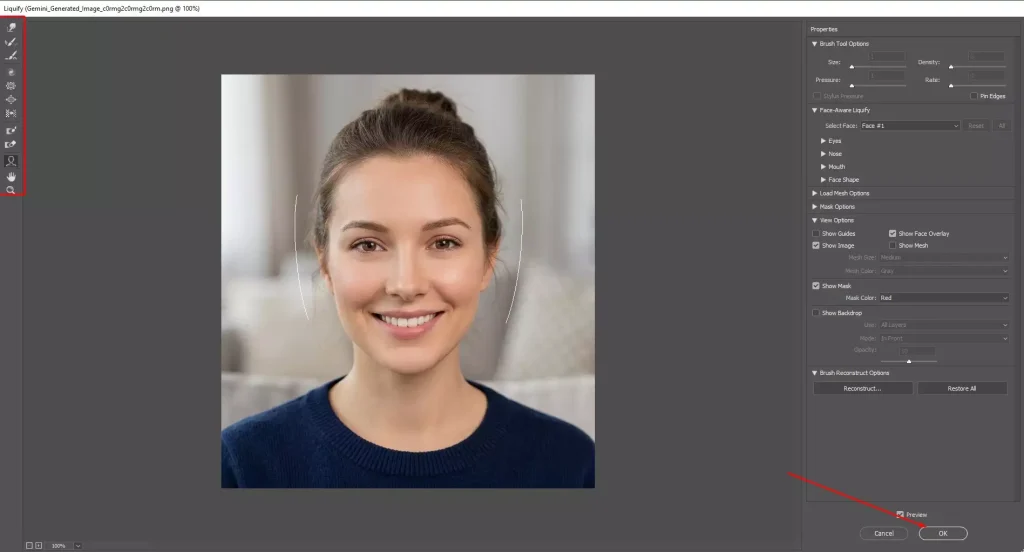Click the portrait image preview
Screen dimensions: 1024x552
[408, 281]
